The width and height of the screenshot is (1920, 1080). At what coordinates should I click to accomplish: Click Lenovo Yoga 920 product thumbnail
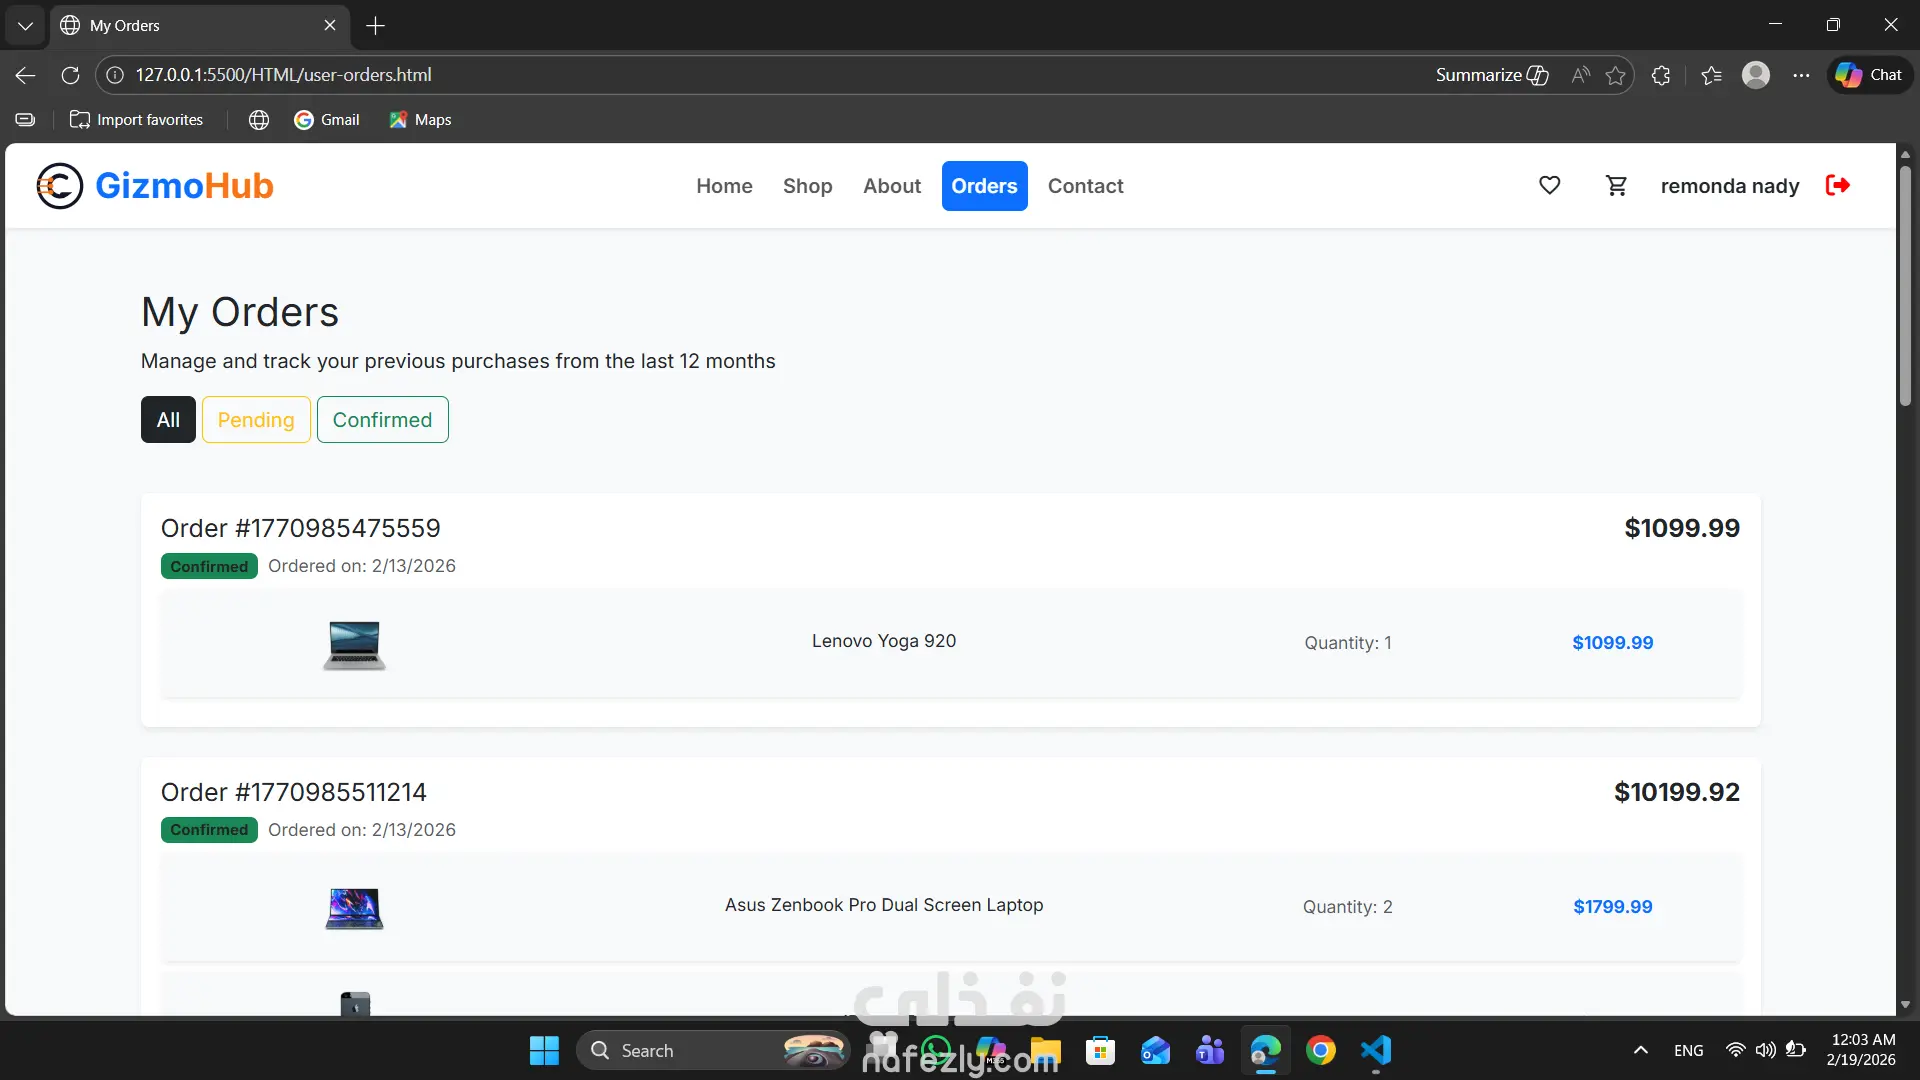354,644
